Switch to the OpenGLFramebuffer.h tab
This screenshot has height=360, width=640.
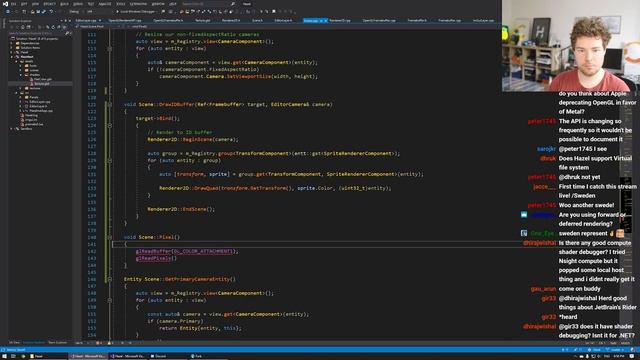168,20
